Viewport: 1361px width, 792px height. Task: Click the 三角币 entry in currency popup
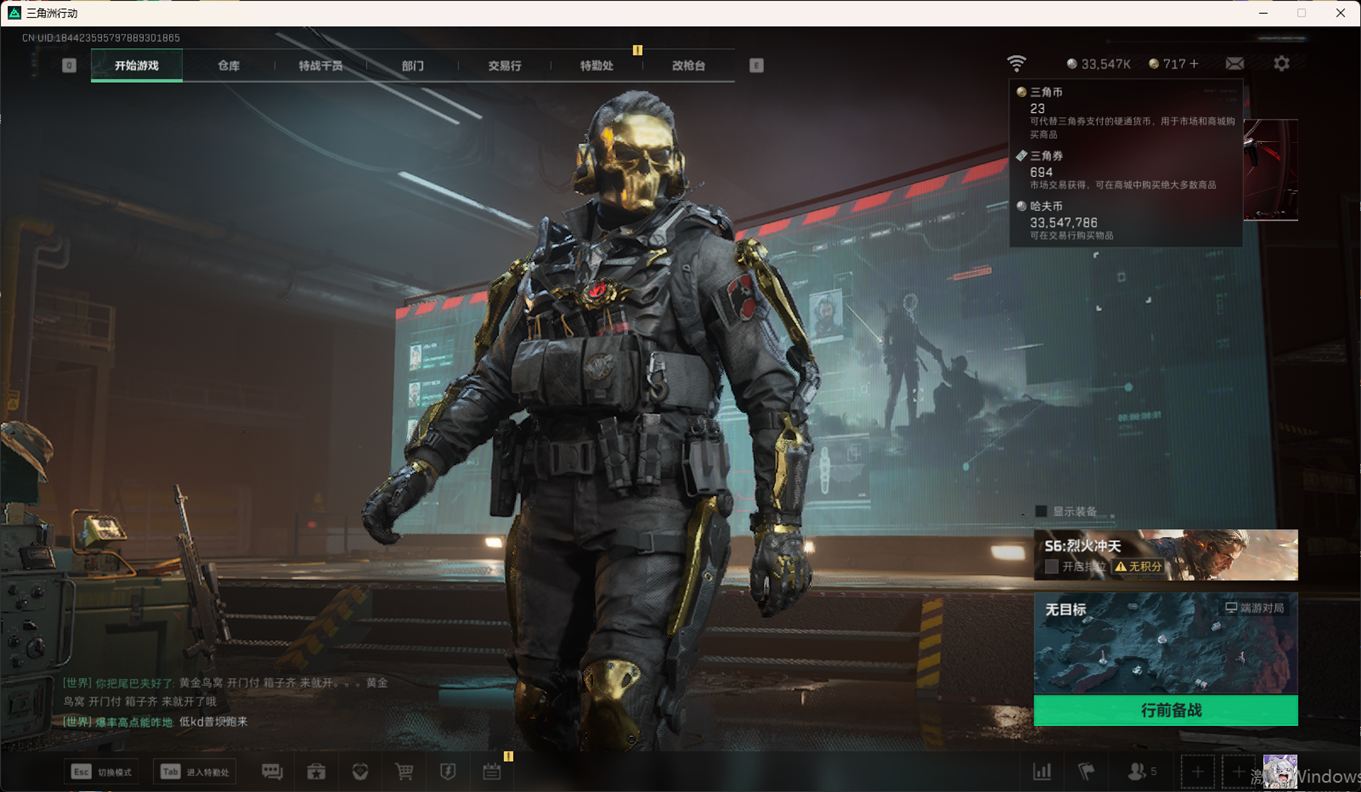[x=1126, y=113]
